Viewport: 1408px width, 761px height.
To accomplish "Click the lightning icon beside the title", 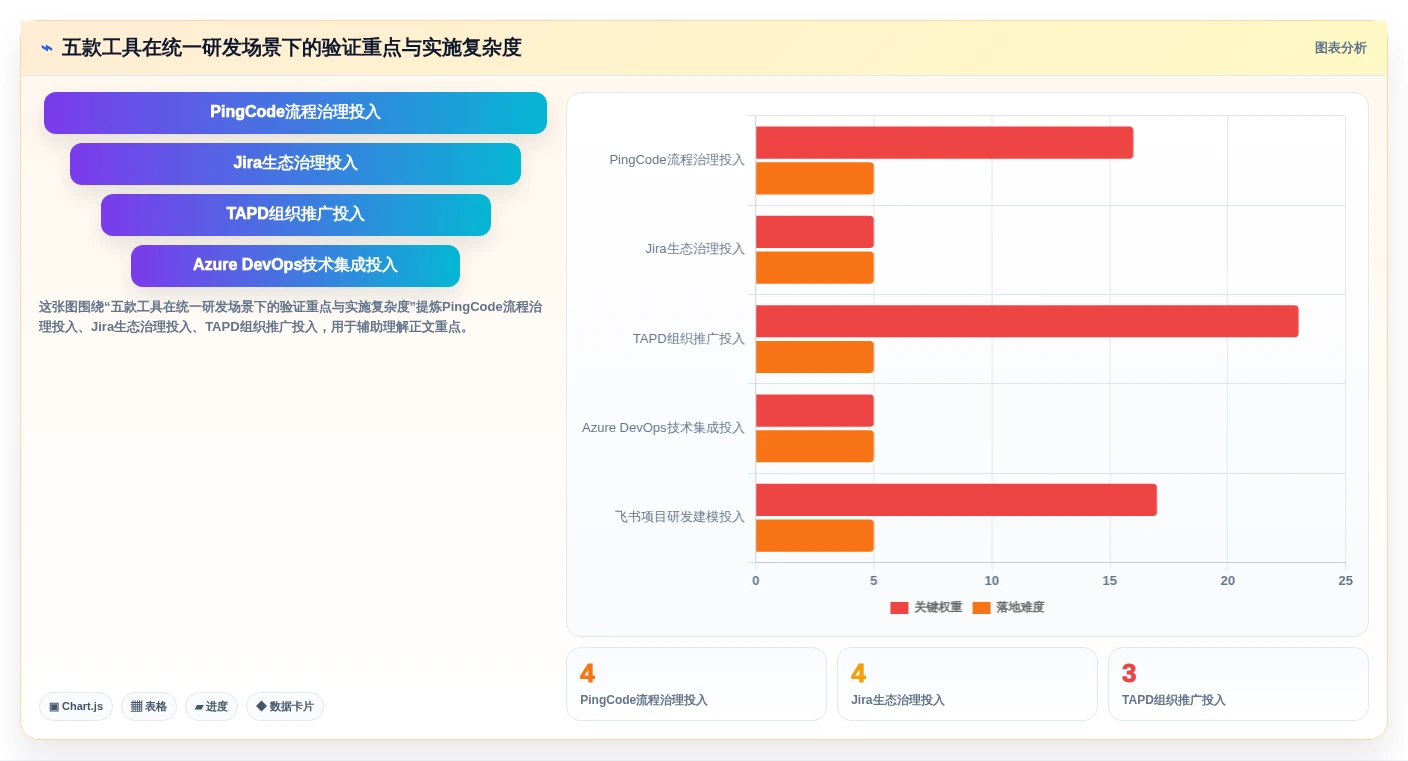I will click(47, 48).
